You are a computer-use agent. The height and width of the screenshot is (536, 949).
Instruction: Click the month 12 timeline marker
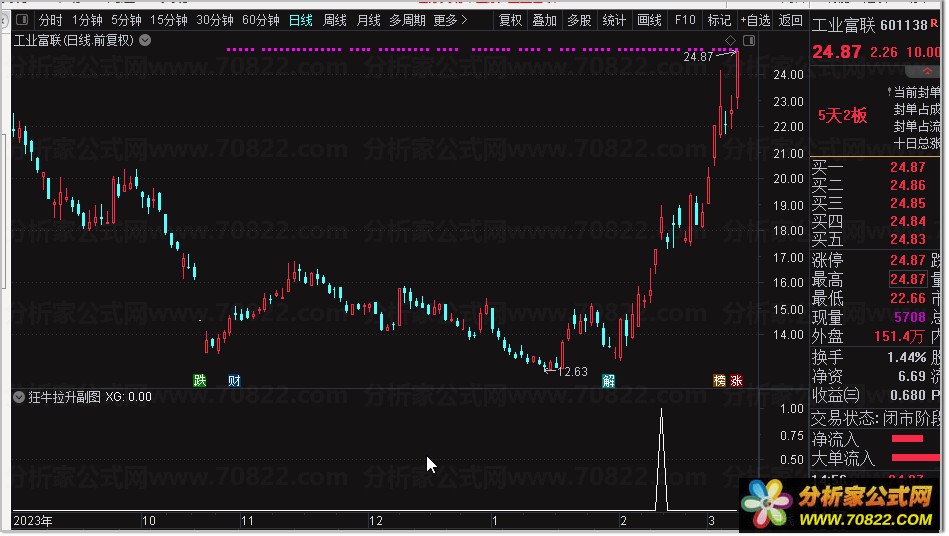[376, 521]
